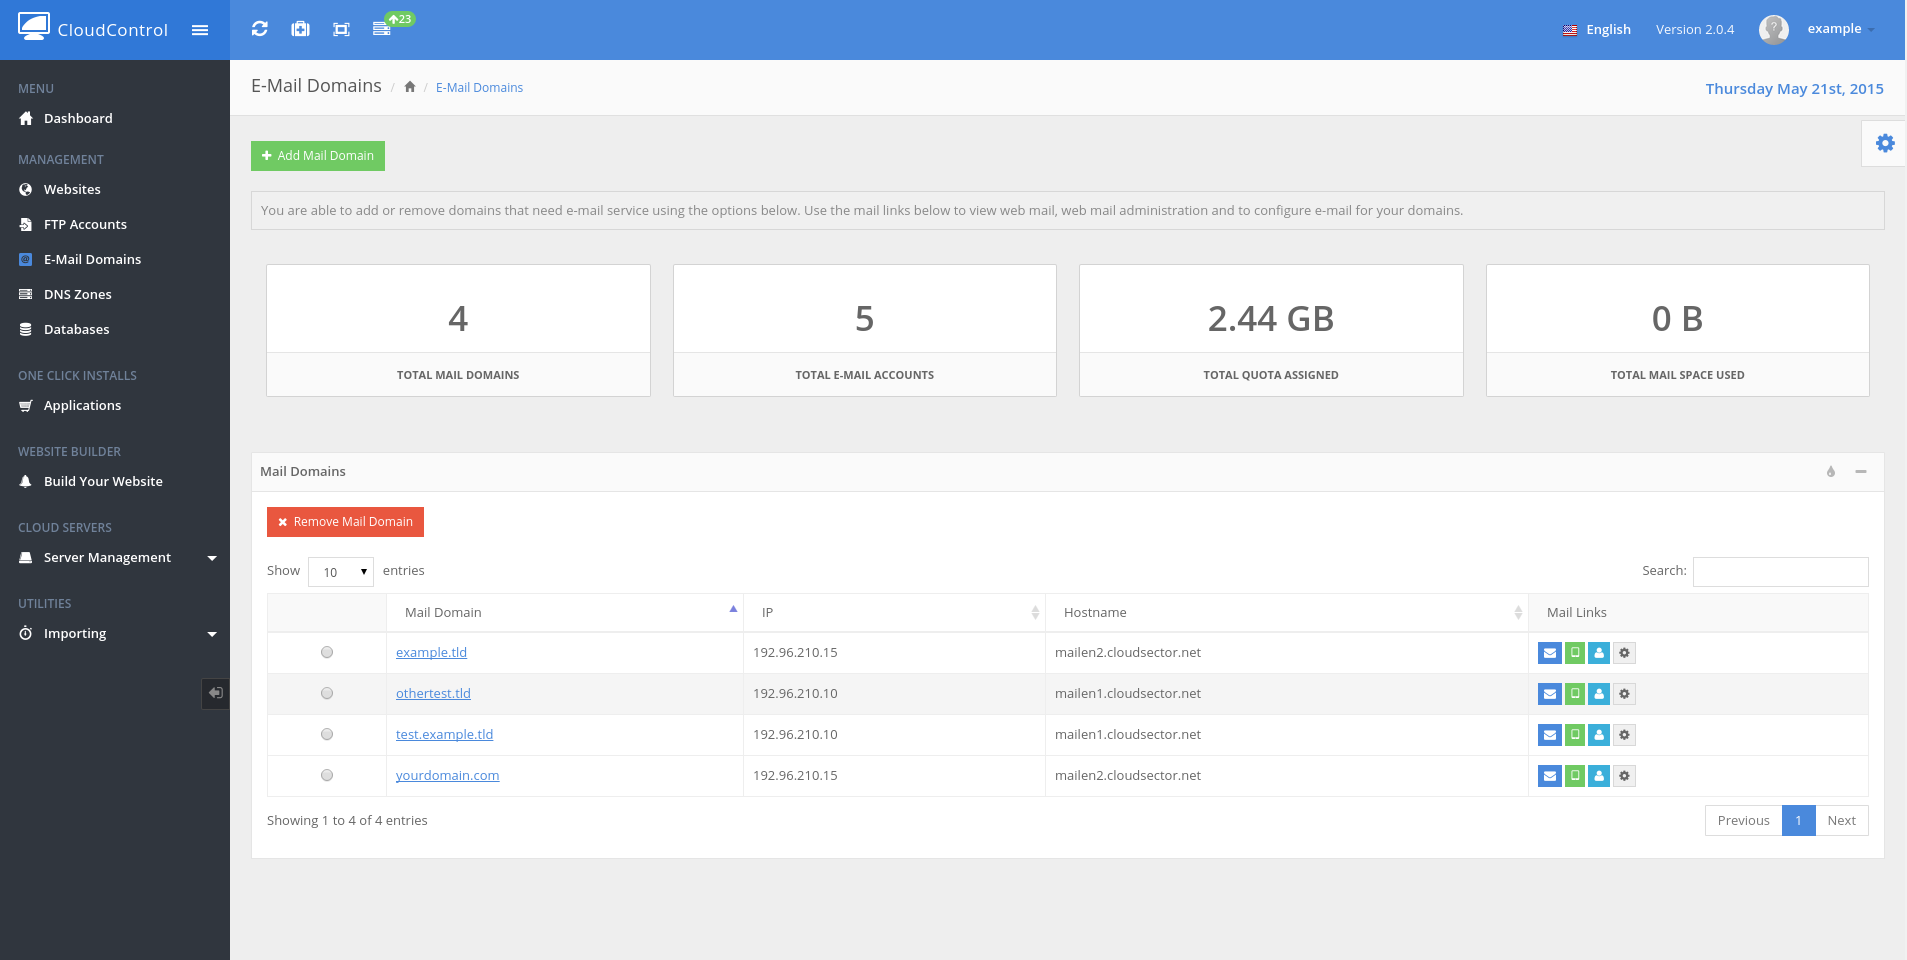Click the Previous pagination button
1907x960 pixels.
pyautogui.click(x=1743, y=821)
